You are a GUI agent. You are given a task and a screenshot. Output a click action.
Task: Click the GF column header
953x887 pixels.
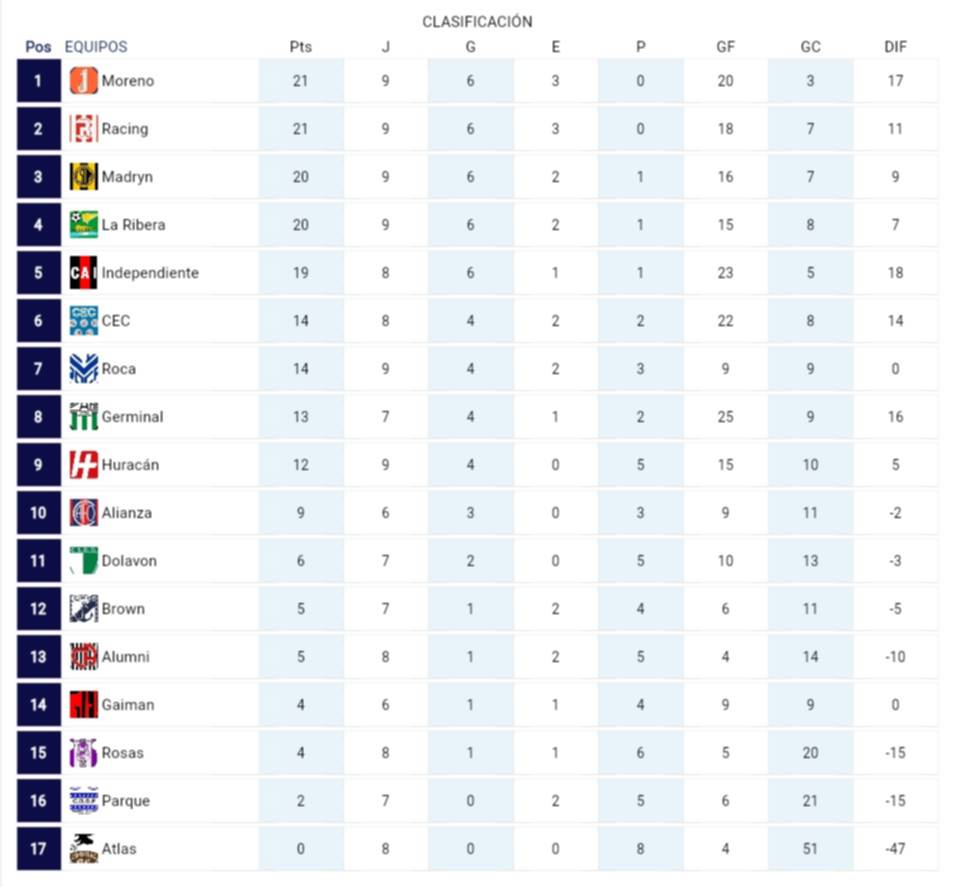[x=725, y=47]
